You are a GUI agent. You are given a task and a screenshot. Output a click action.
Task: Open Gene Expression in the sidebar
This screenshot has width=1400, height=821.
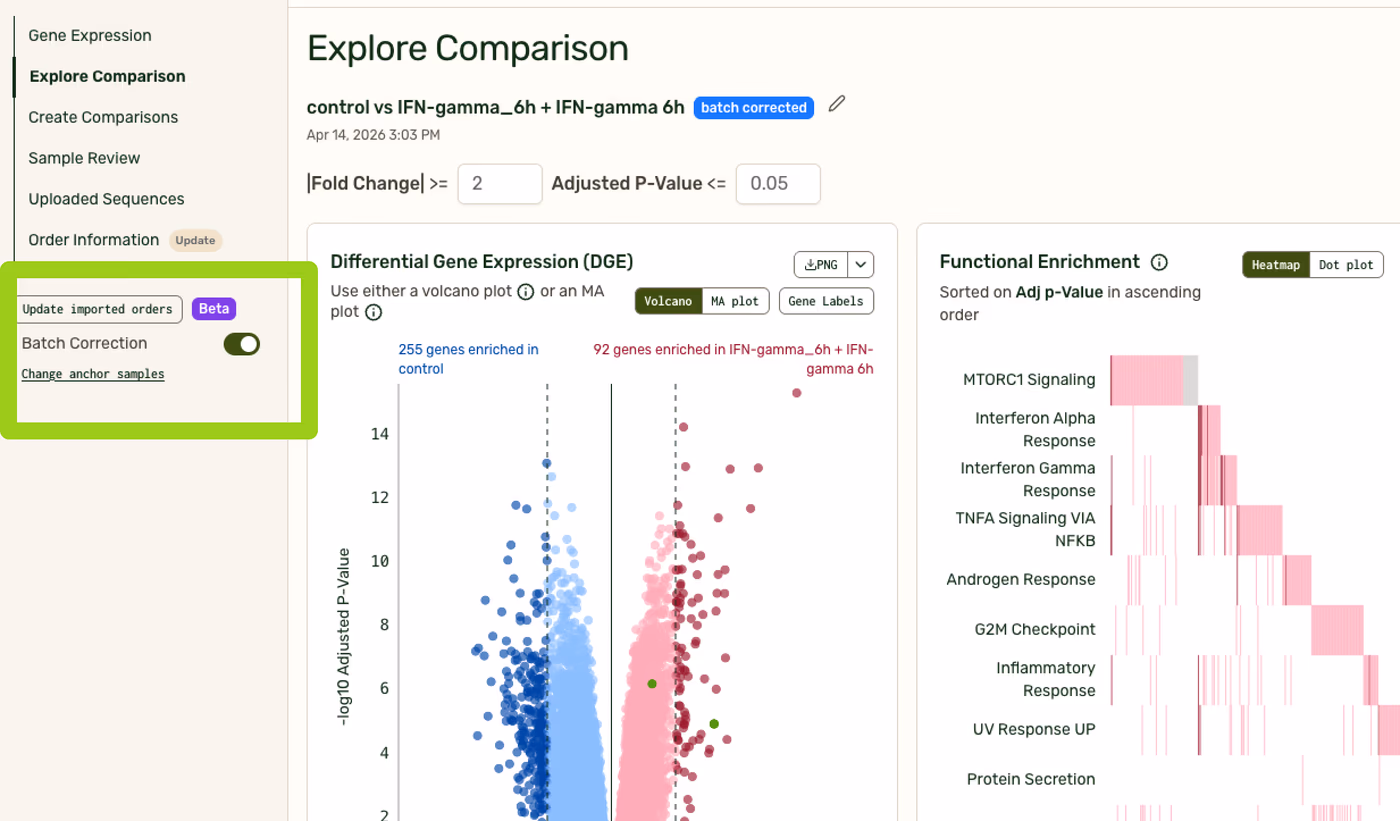90,35
